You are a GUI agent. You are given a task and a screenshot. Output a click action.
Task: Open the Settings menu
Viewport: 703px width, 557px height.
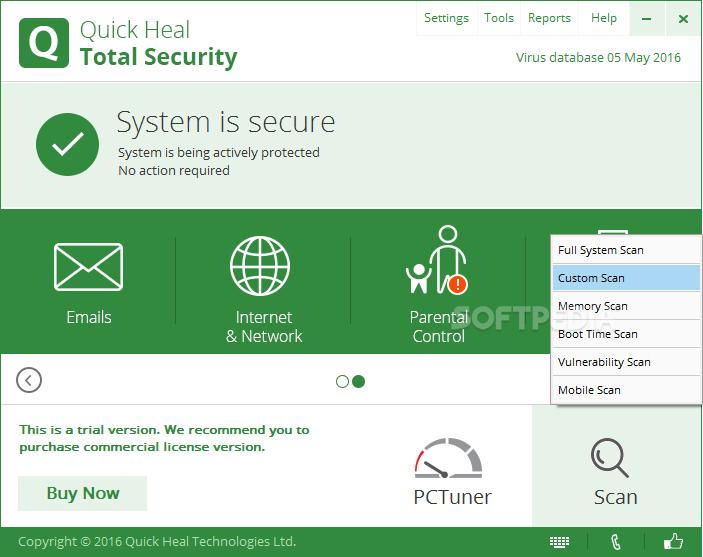(x=447, y=18)
